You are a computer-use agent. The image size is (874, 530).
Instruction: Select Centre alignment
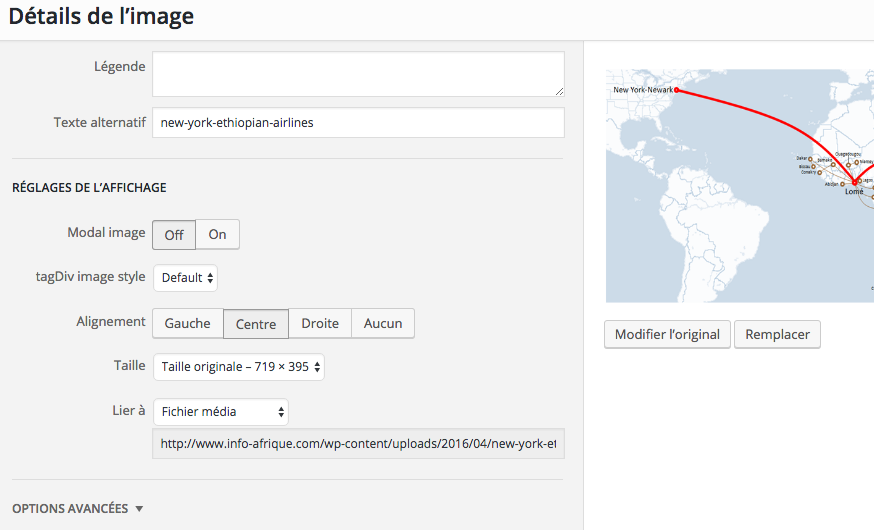coord(255,324)
